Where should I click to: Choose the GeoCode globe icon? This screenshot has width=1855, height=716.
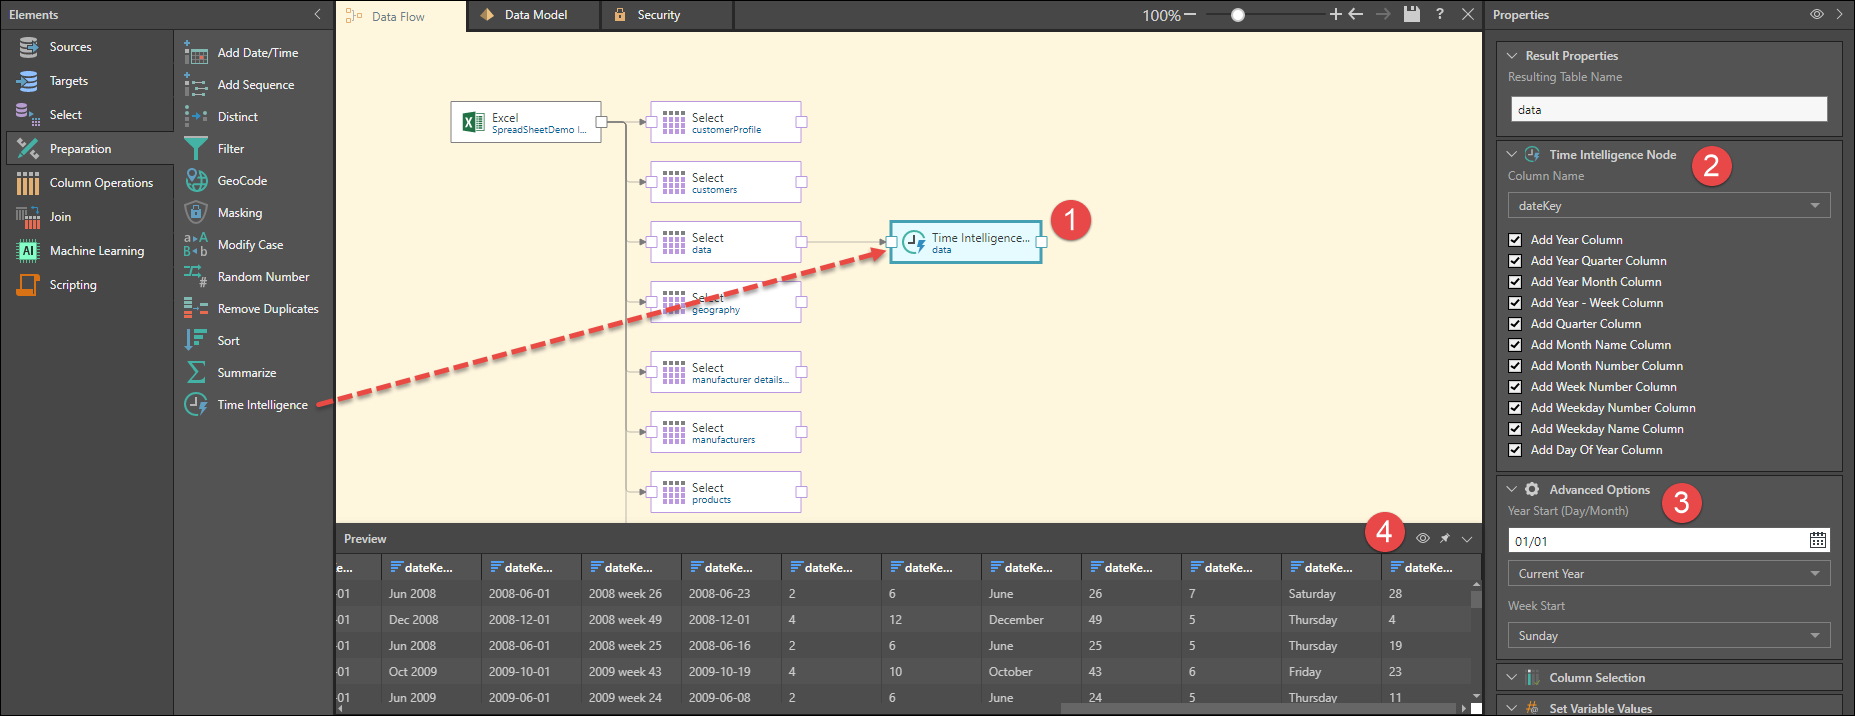click(196, 181)
